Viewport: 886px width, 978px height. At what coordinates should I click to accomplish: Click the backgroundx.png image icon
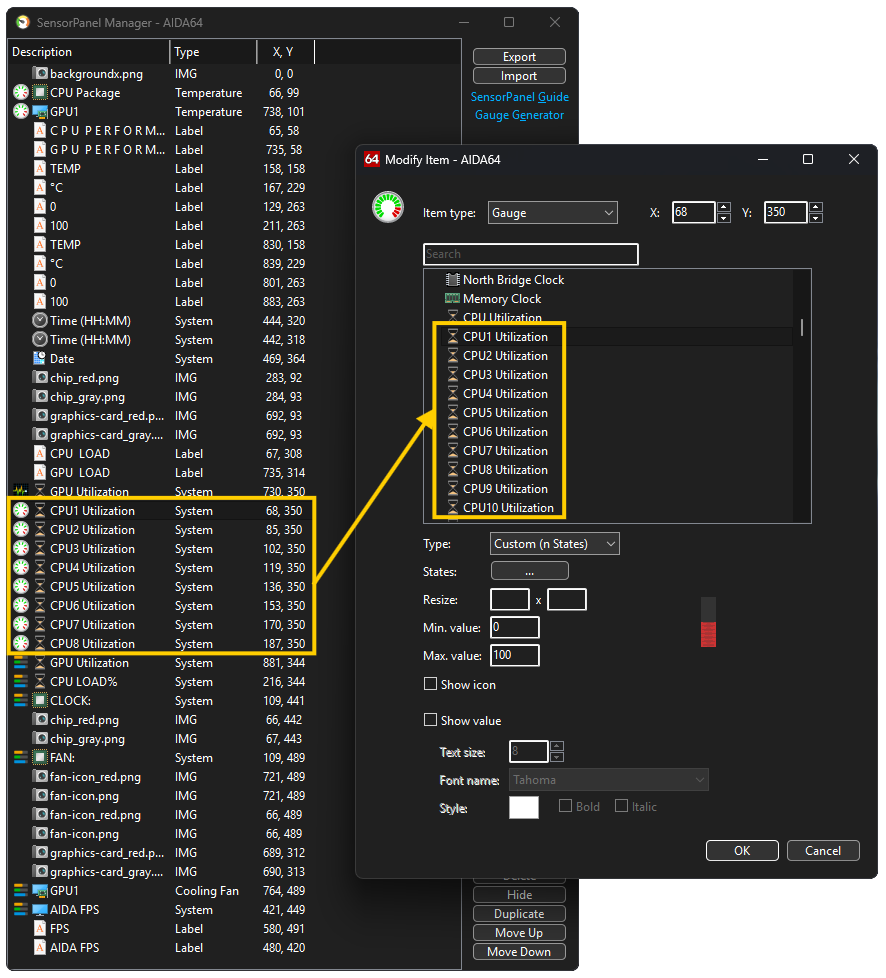point(41,74)
